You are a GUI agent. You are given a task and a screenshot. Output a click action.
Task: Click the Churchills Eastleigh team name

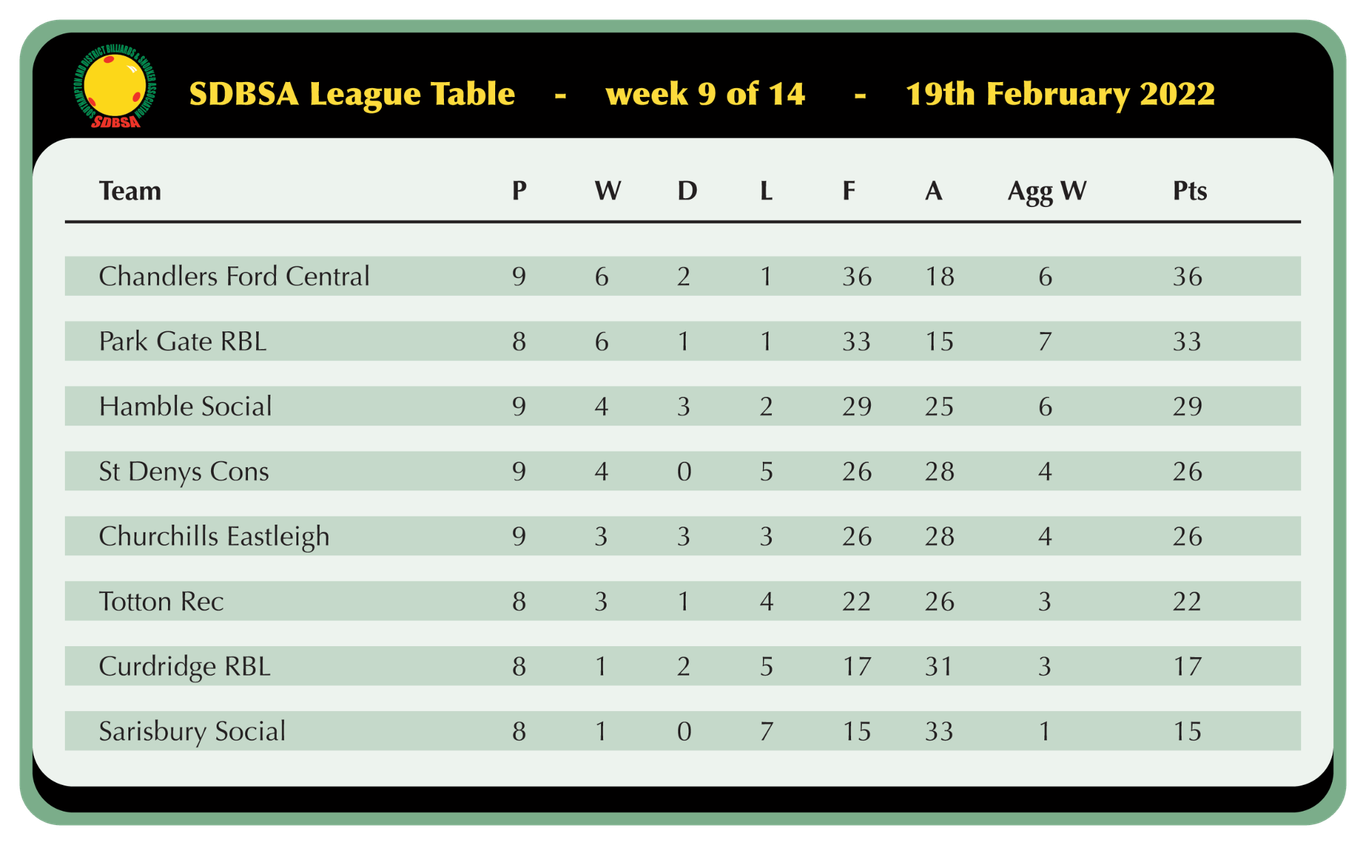pos(214,536)
